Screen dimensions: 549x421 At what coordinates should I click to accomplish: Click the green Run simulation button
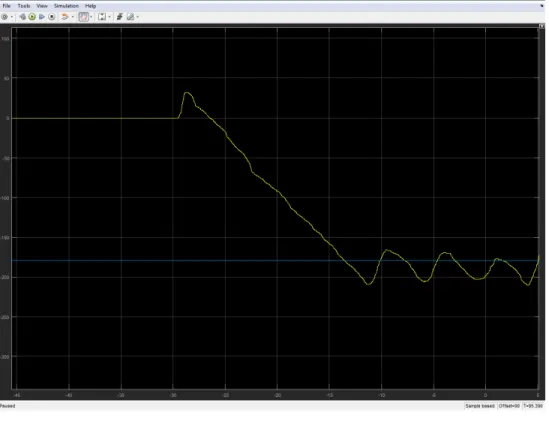click(x=32, y=17)
